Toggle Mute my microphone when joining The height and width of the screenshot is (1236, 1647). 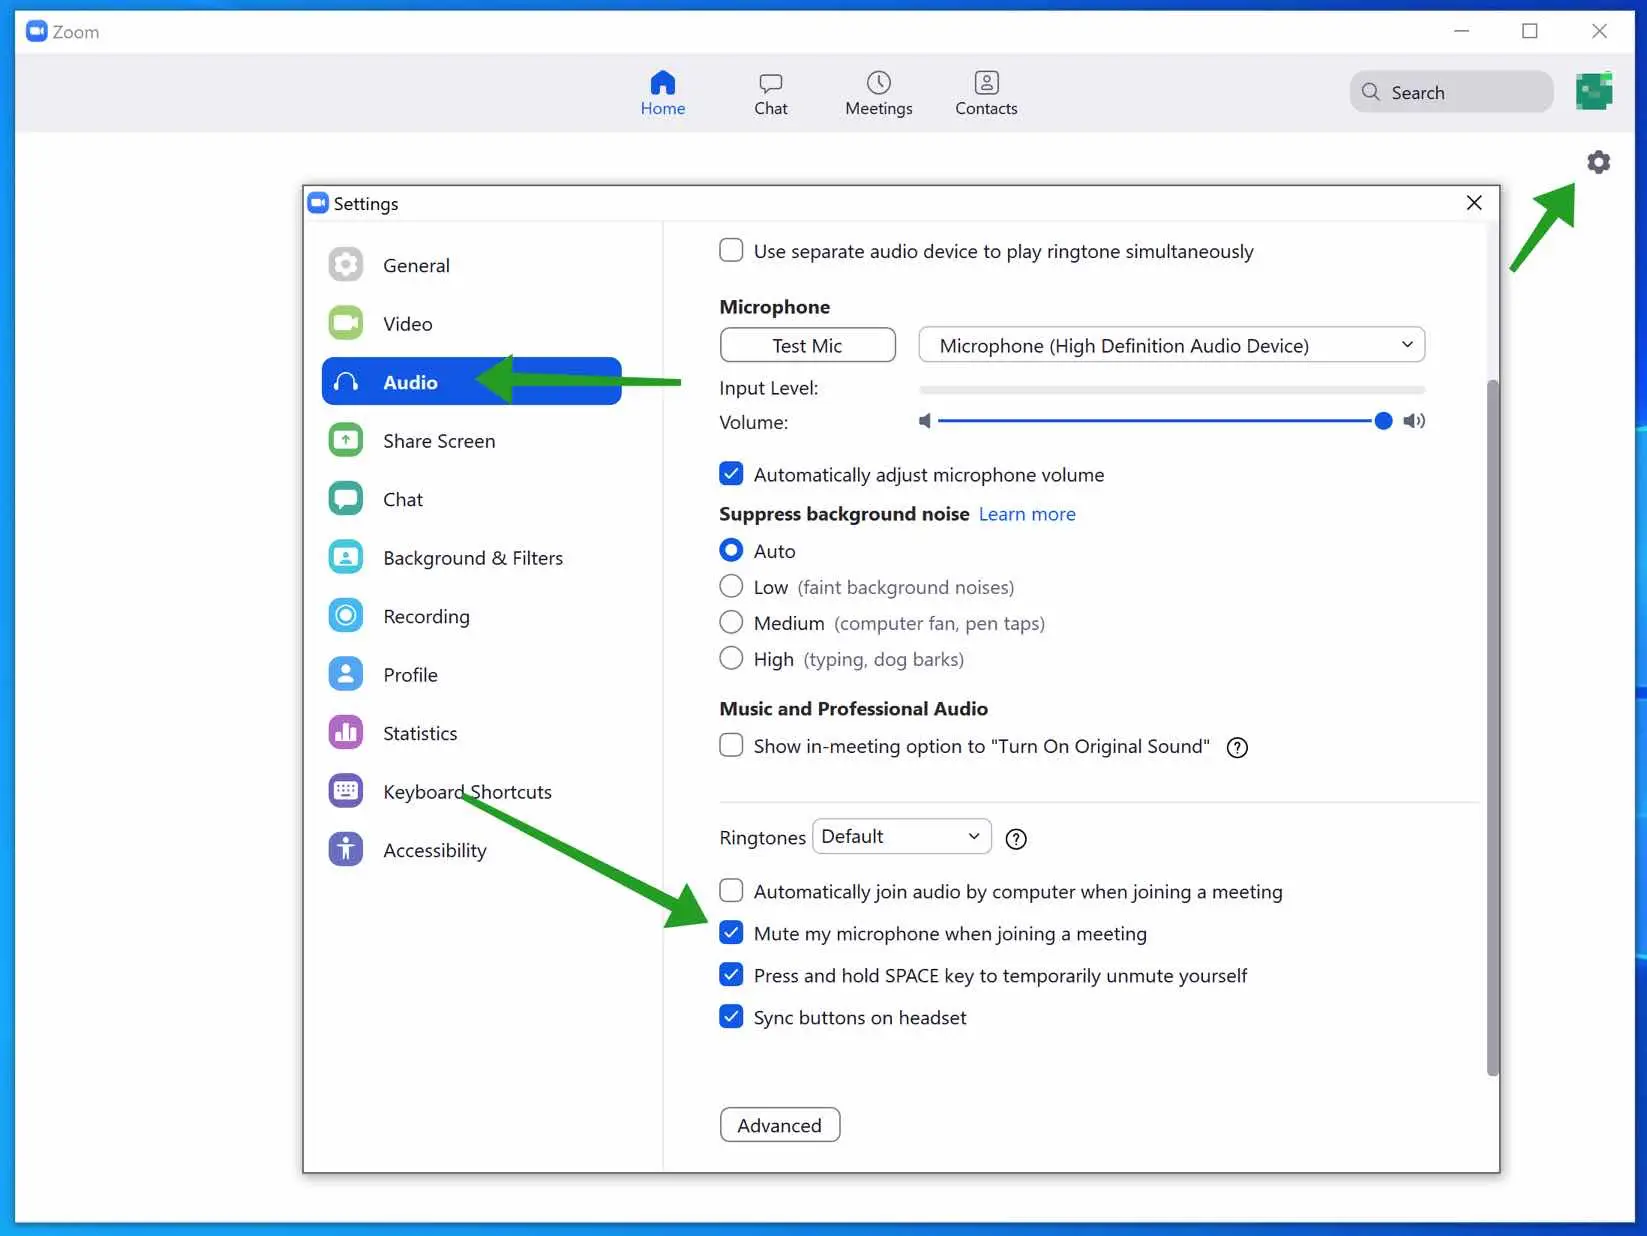pyautogui.click(x=731, y=932)
